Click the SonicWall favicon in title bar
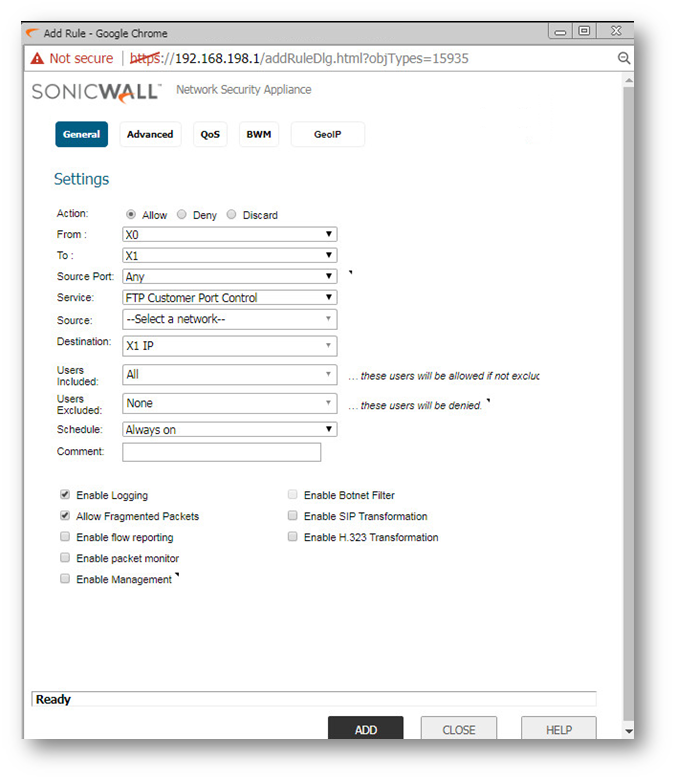676x781 pixels. (32, 33)
